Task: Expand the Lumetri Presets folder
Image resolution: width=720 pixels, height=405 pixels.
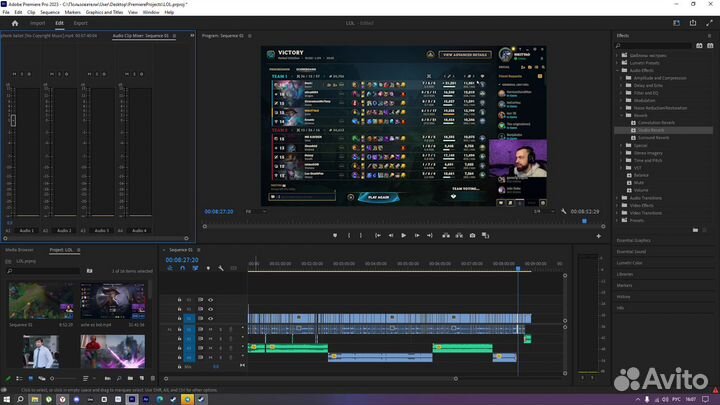Action: [620, 60]
